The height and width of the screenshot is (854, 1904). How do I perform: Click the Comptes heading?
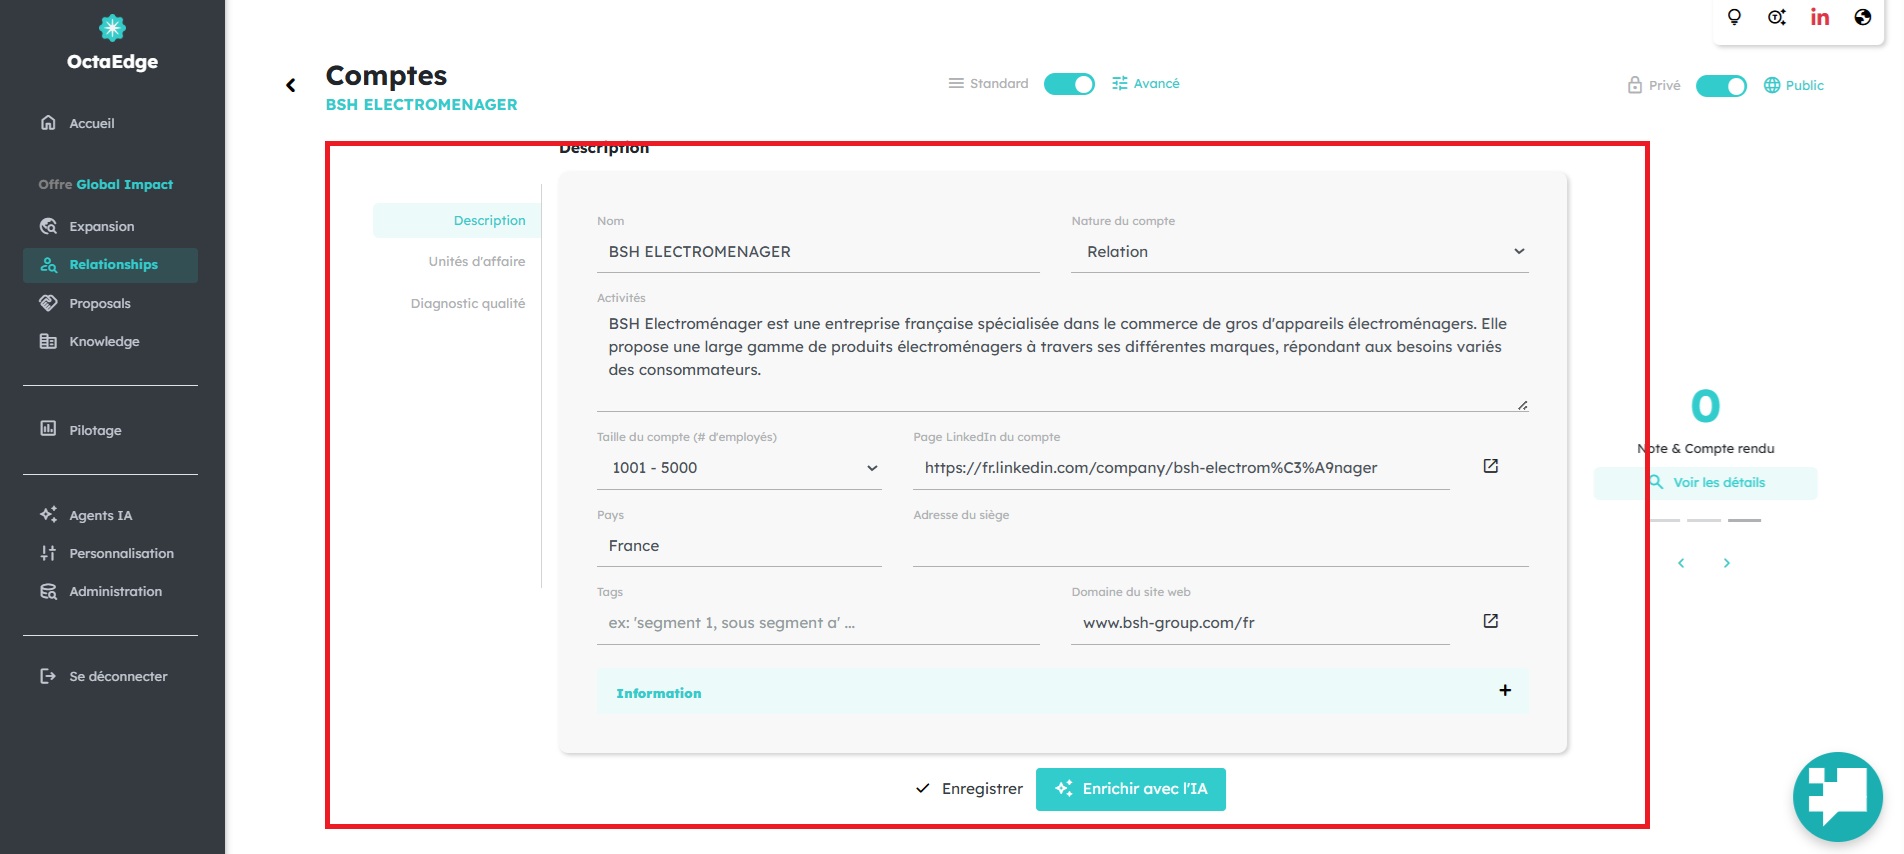(x=386, y=76)
